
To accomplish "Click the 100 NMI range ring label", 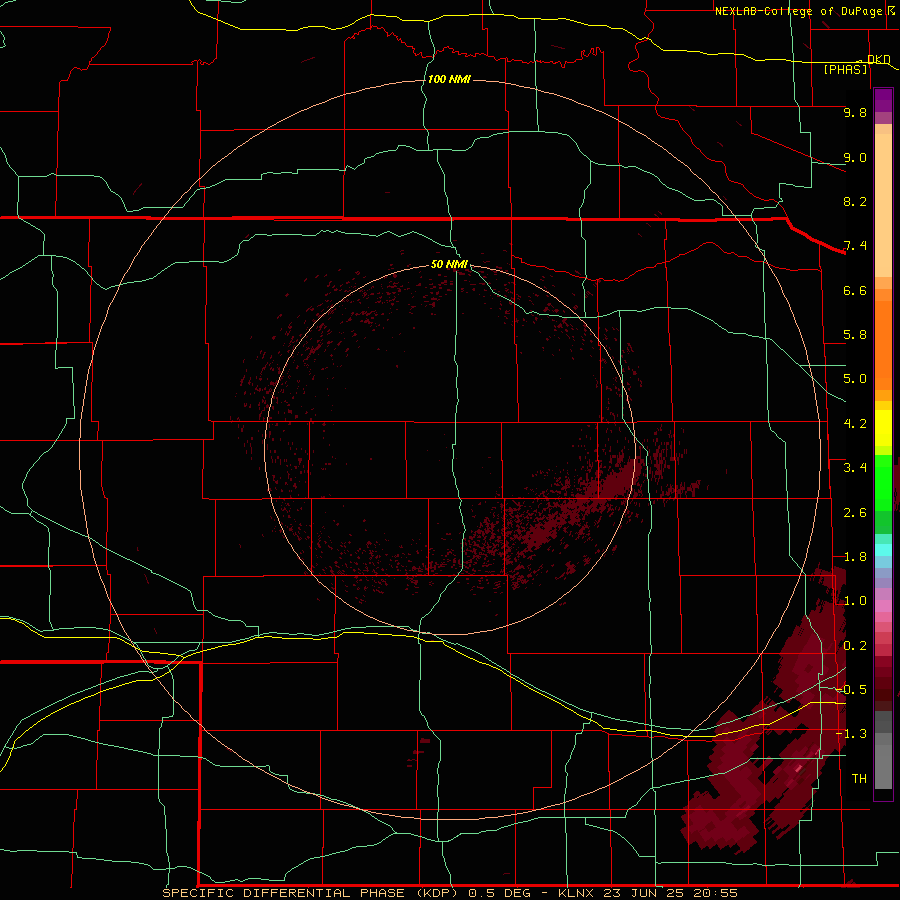I will pos(449,79).
